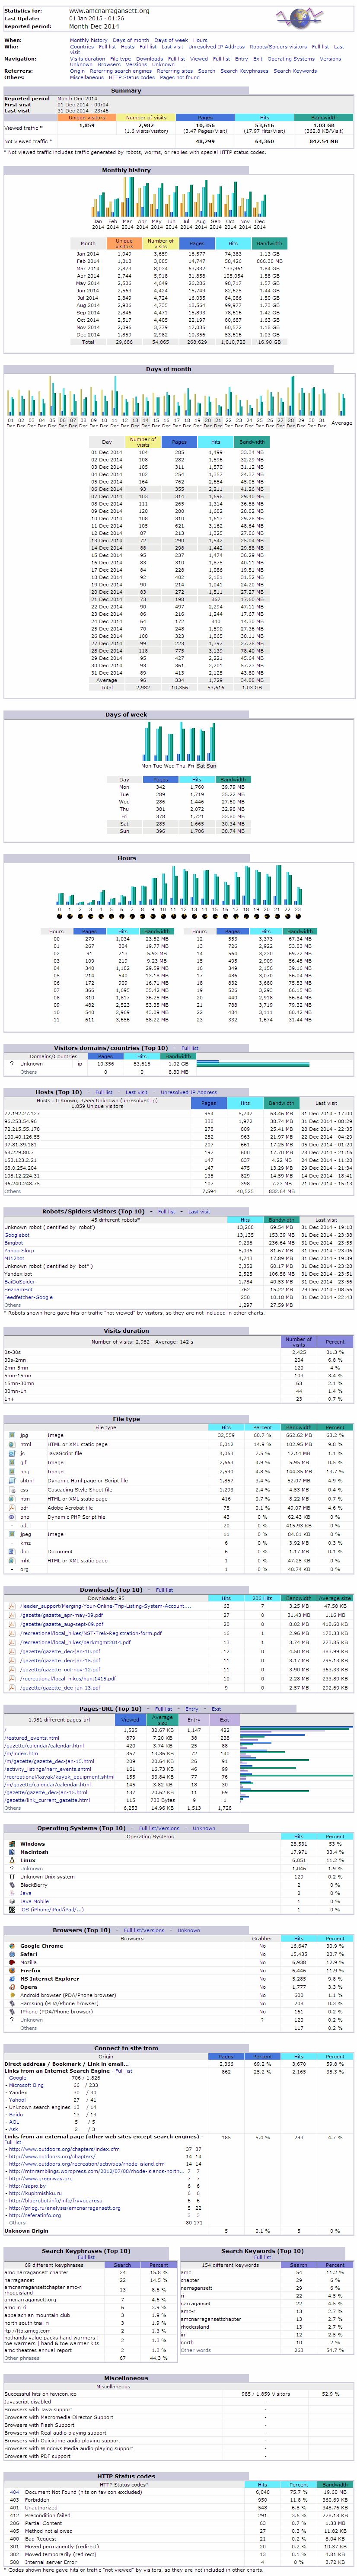357x2576 pixels.
Task: Click the orange Unique visitors summary header cell
Action: coord(87,118)
